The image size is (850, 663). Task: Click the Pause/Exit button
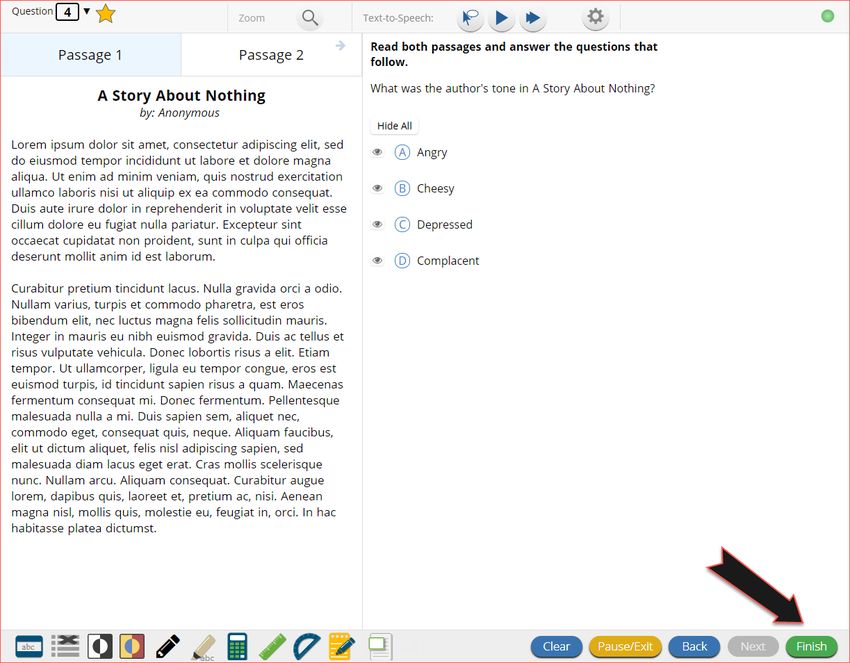[x=625, y=646]
